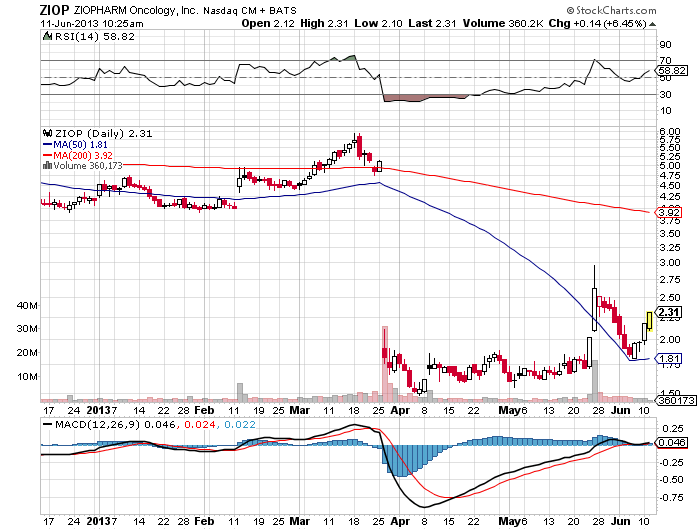Click the red 0.024 MACD signal value
Image resolution: width=700 pixels, height=530 pixels.
pos(200,424)
